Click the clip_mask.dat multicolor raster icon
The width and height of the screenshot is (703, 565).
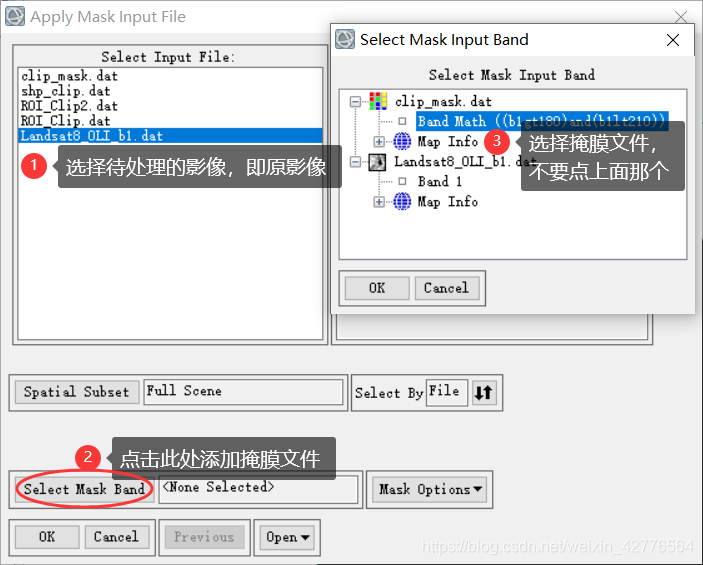pyautogui.click(x=378, y=101)
